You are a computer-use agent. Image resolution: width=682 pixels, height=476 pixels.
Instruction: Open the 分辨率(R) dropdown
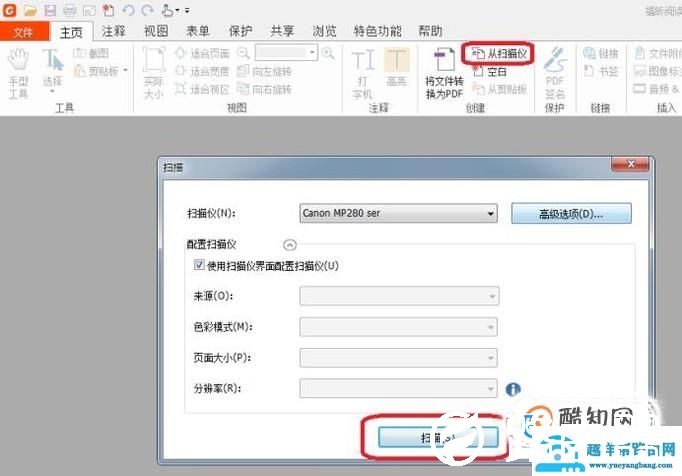398,389
